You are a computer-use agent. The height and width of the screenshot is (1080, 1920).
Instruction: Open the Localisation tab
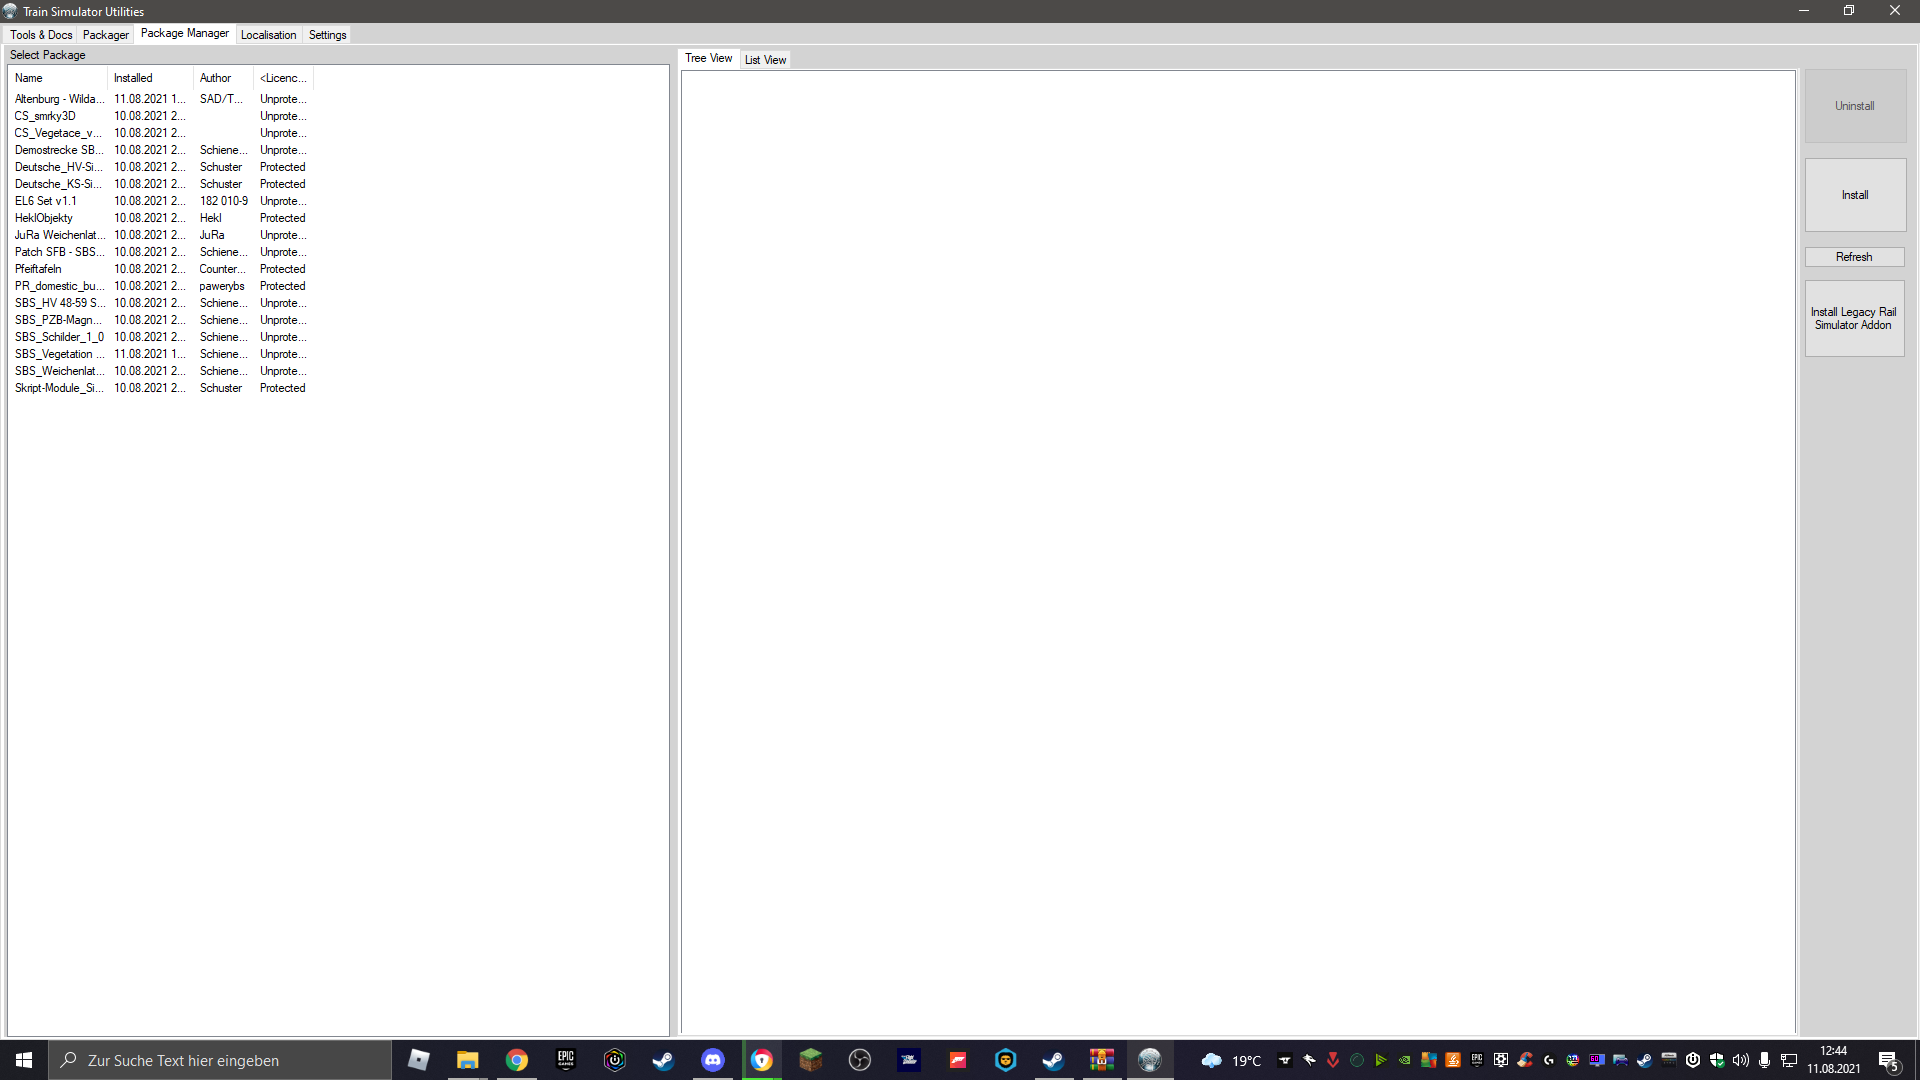tap(268, 35)
